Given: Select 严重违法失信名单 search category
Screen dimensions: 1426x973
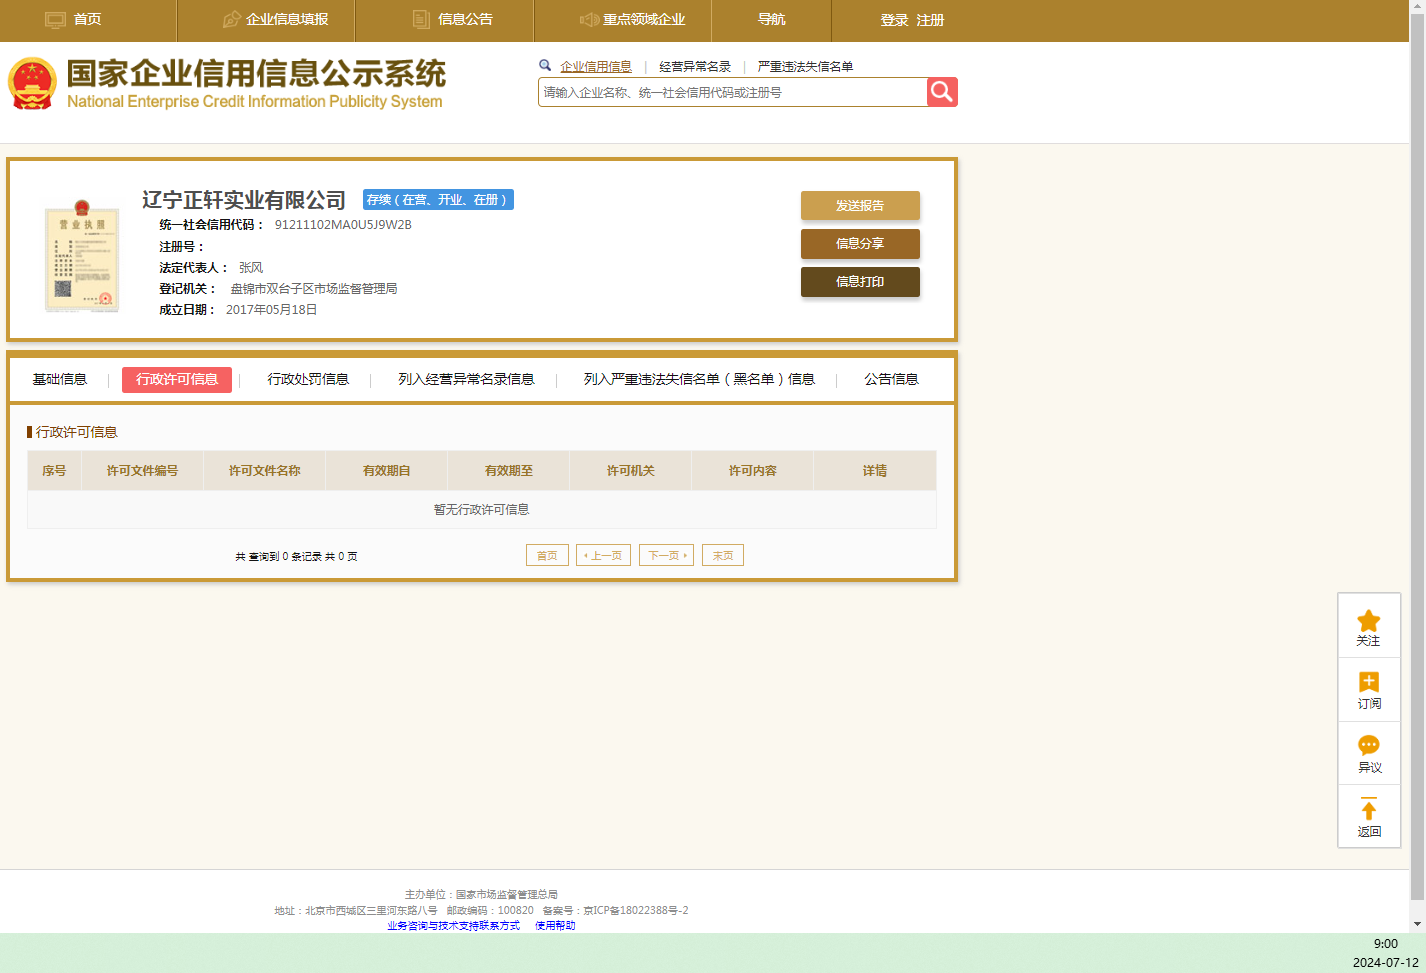Looking at the screenshot, I should point(805,67).
